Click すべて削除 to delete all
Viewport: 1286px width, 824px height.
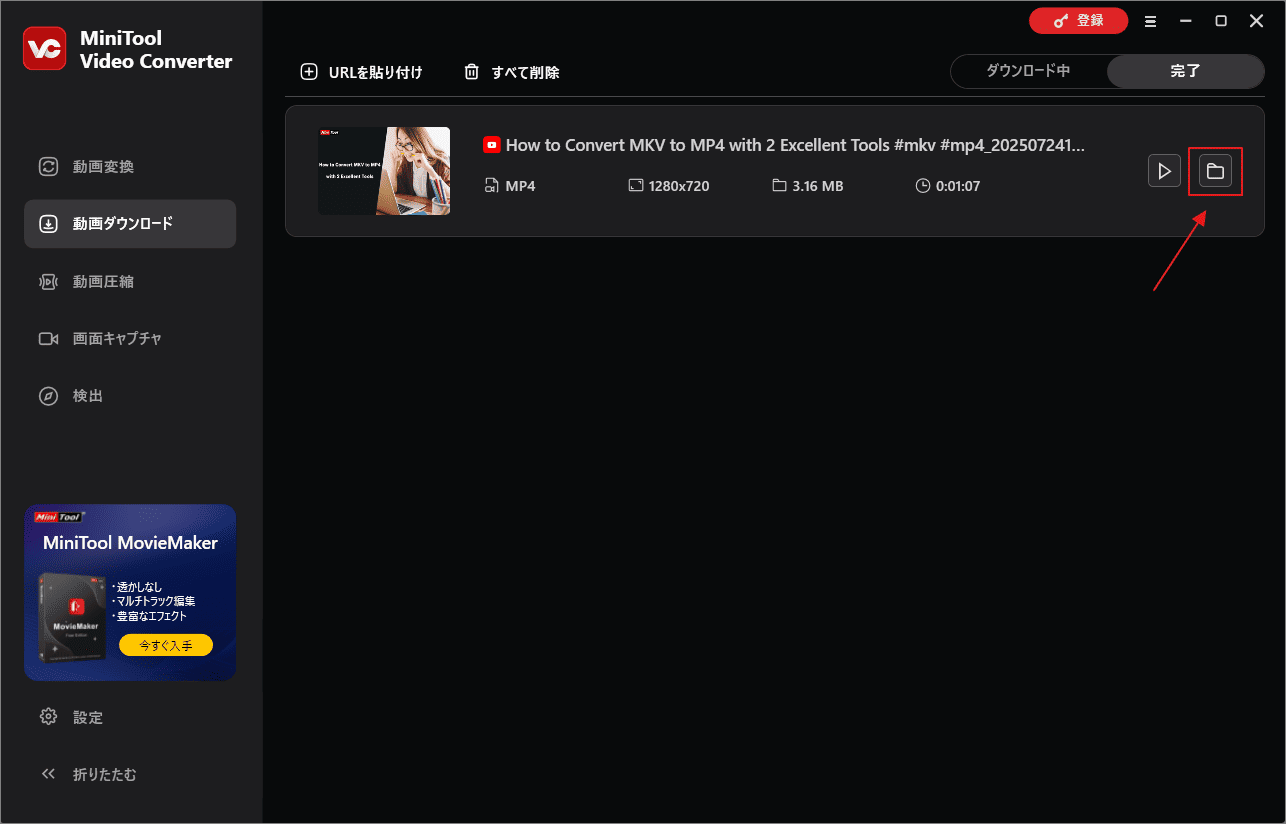pyautogui.click(x=511, y=72)
